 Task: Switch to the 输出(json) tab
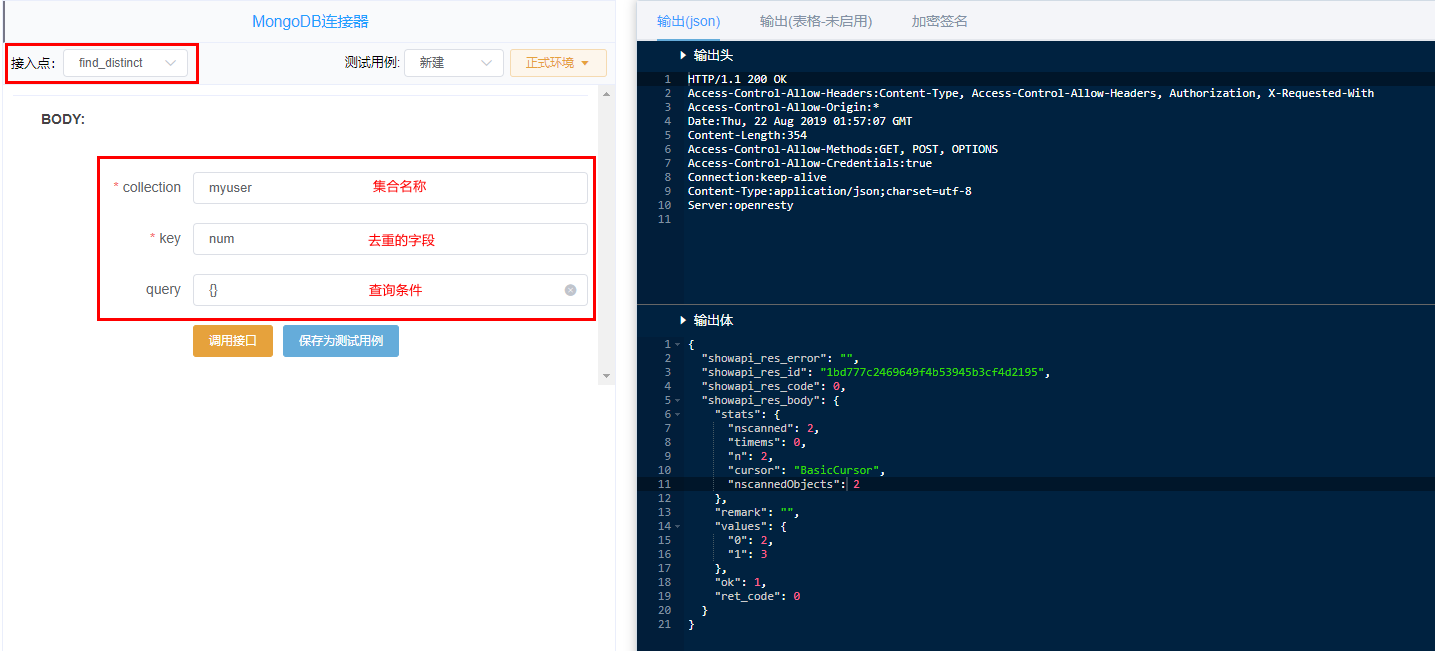pyautogui.click(x=688, y=21)
